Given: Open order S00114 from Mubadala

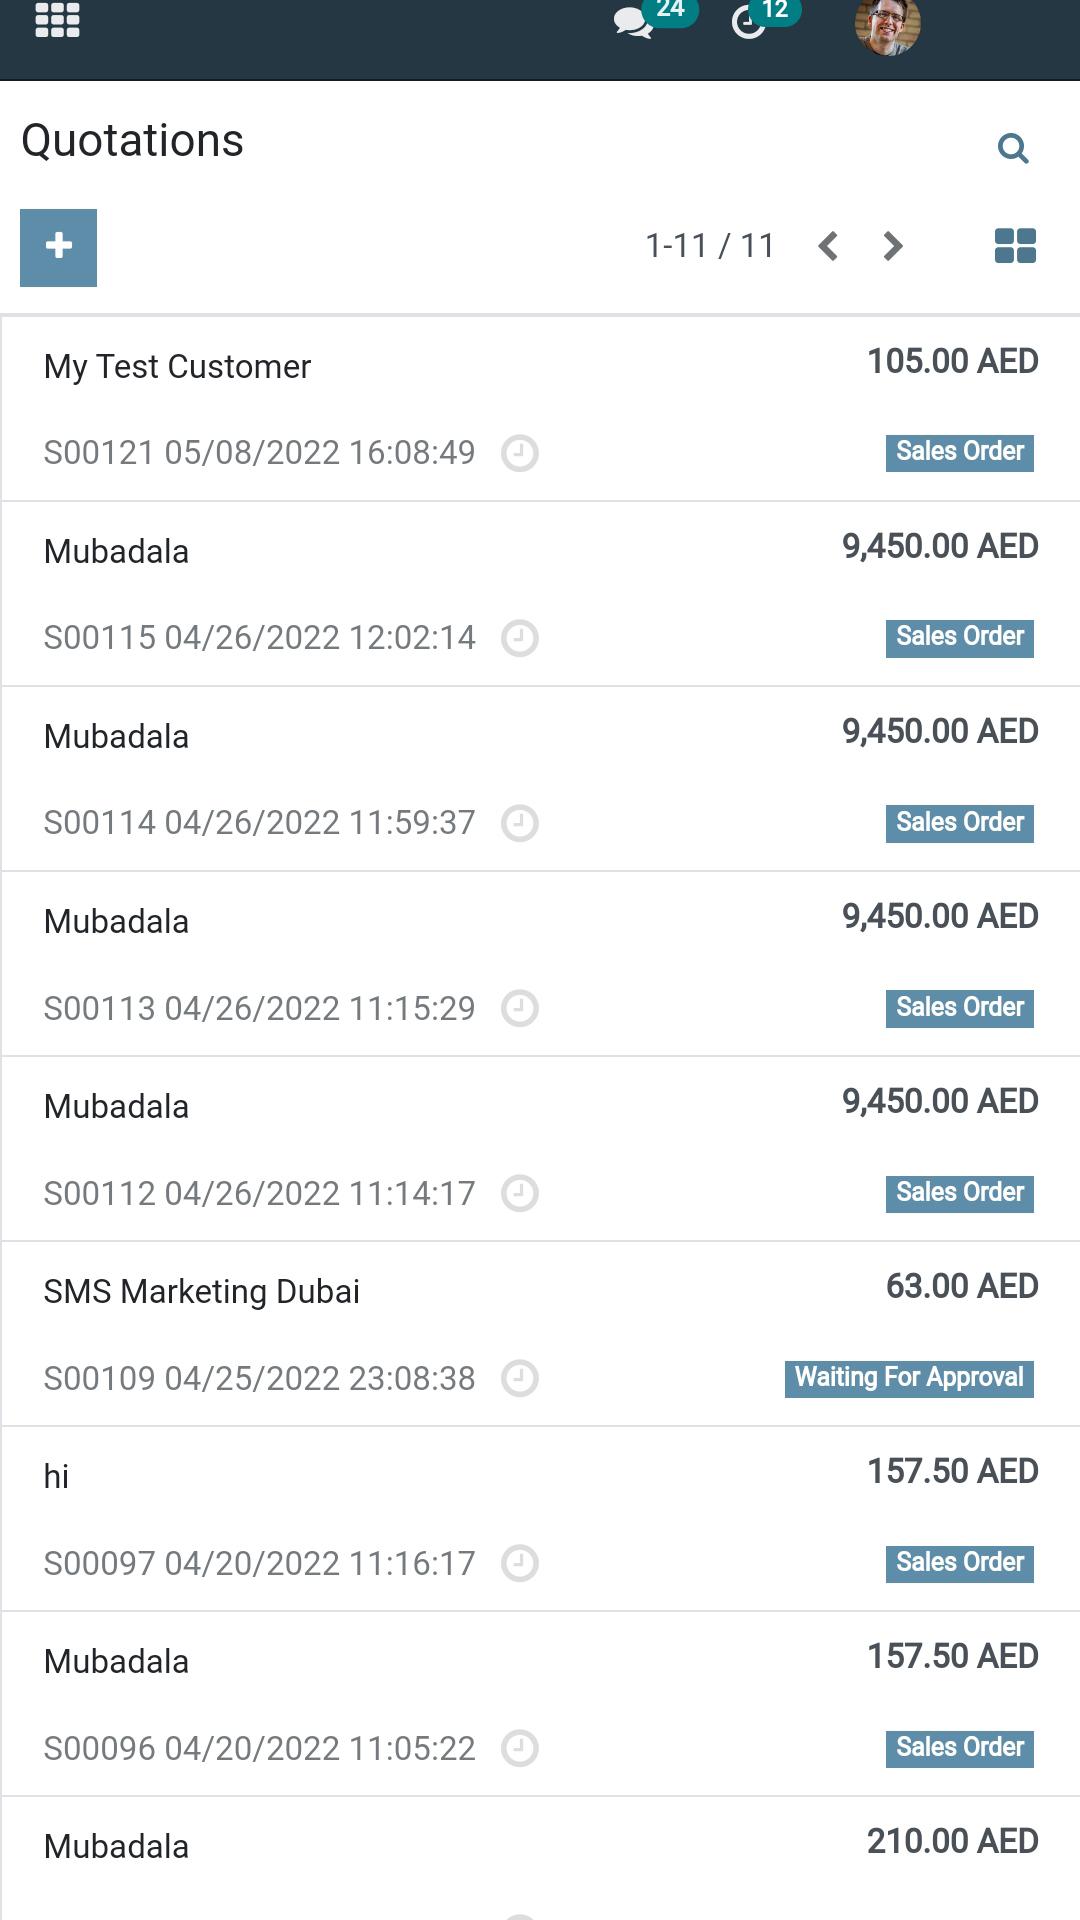Looking at the screenshot, I should (540, 779).
